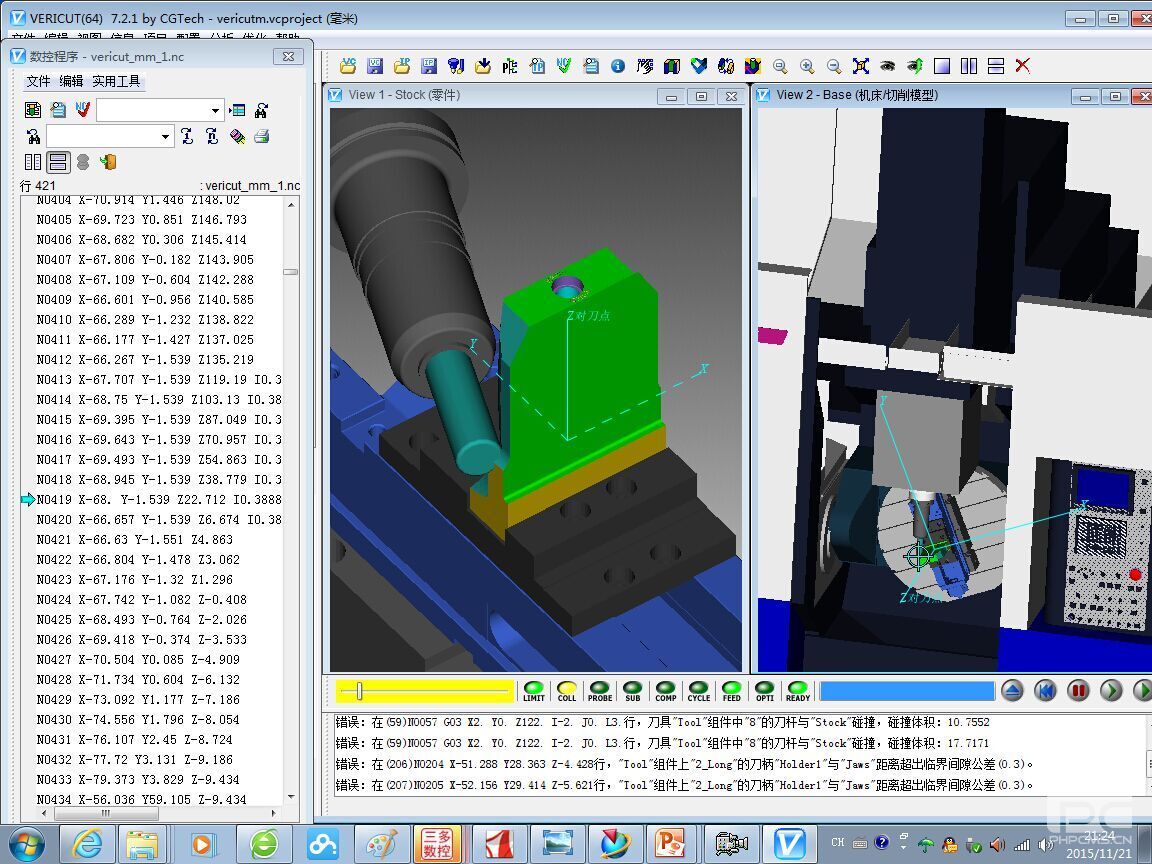
Task: Expand the upper combo box in NC program panel
Action: (215, 110)
